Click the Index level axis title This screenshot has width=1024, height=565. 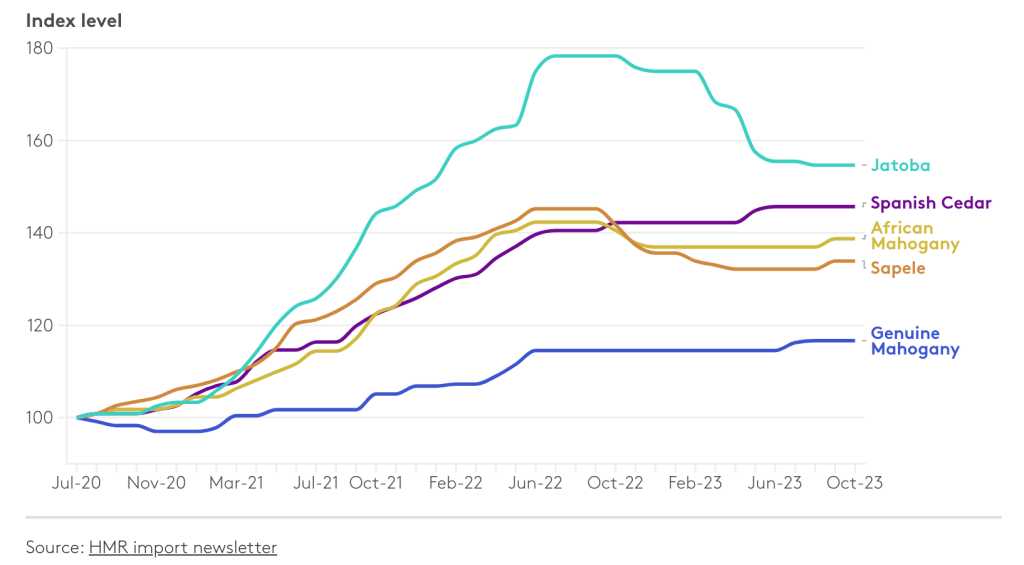pos(74,20)
